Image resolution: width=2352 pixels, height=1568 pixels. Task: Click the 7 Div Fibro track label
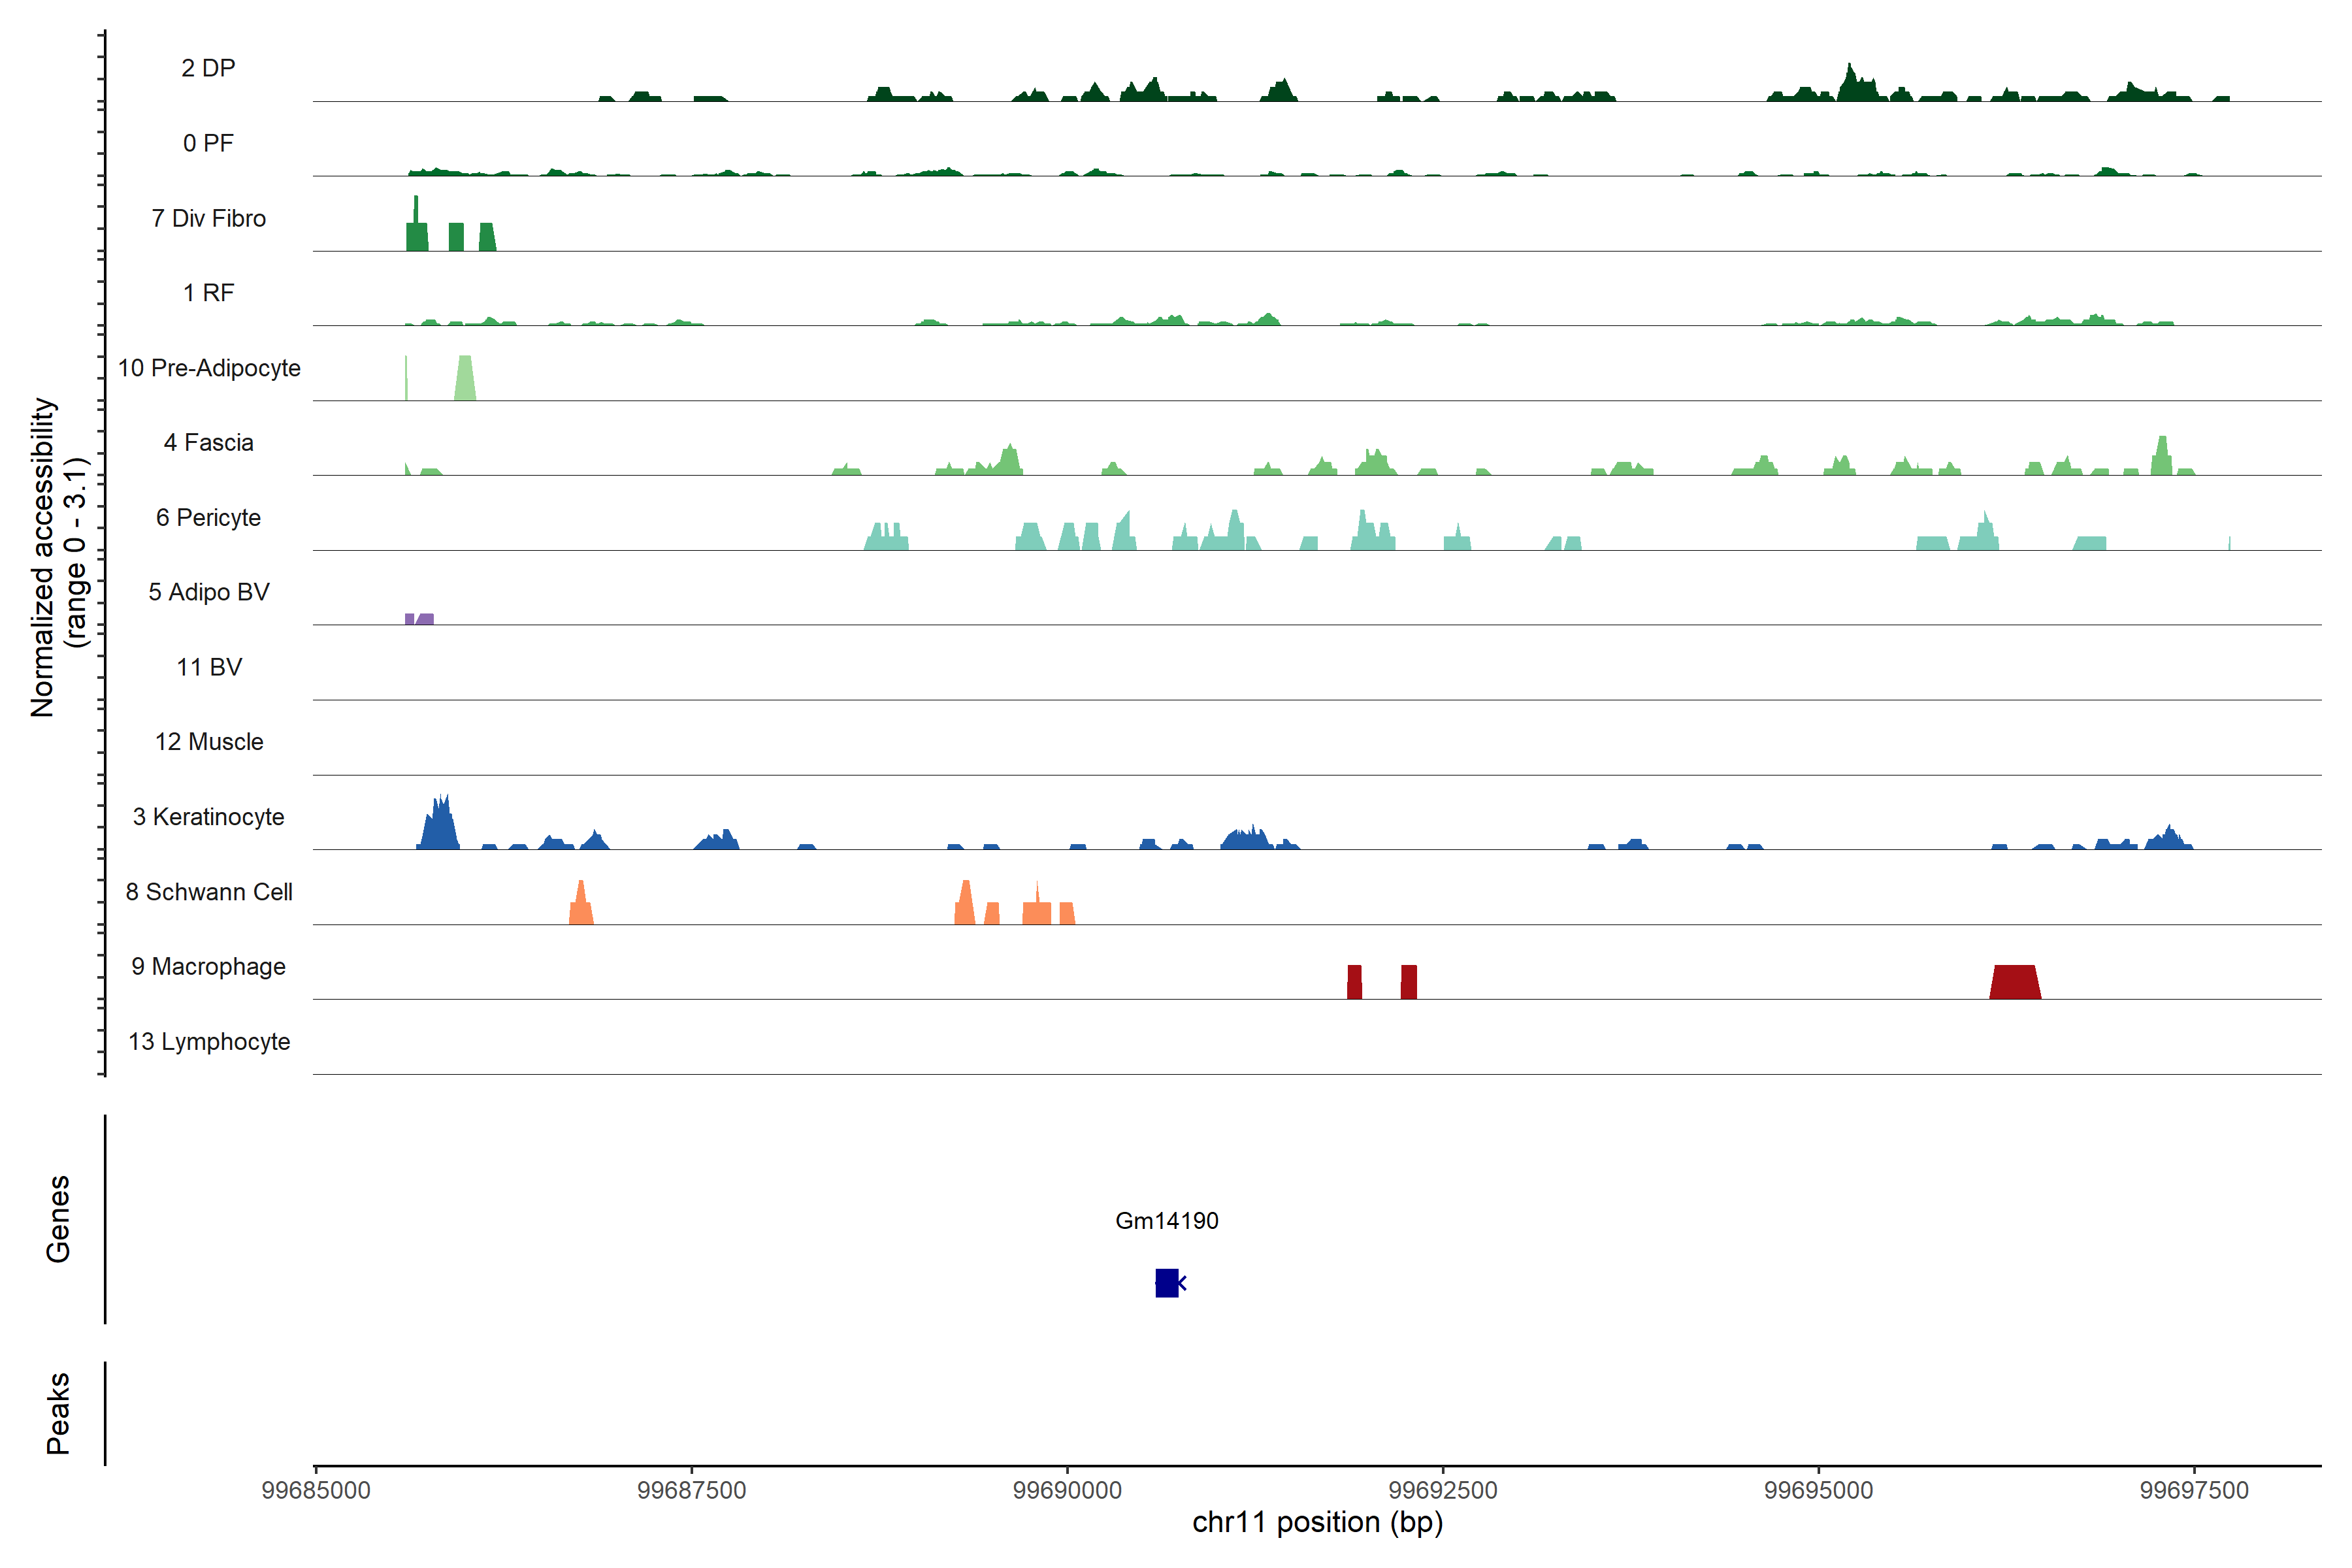208,218
